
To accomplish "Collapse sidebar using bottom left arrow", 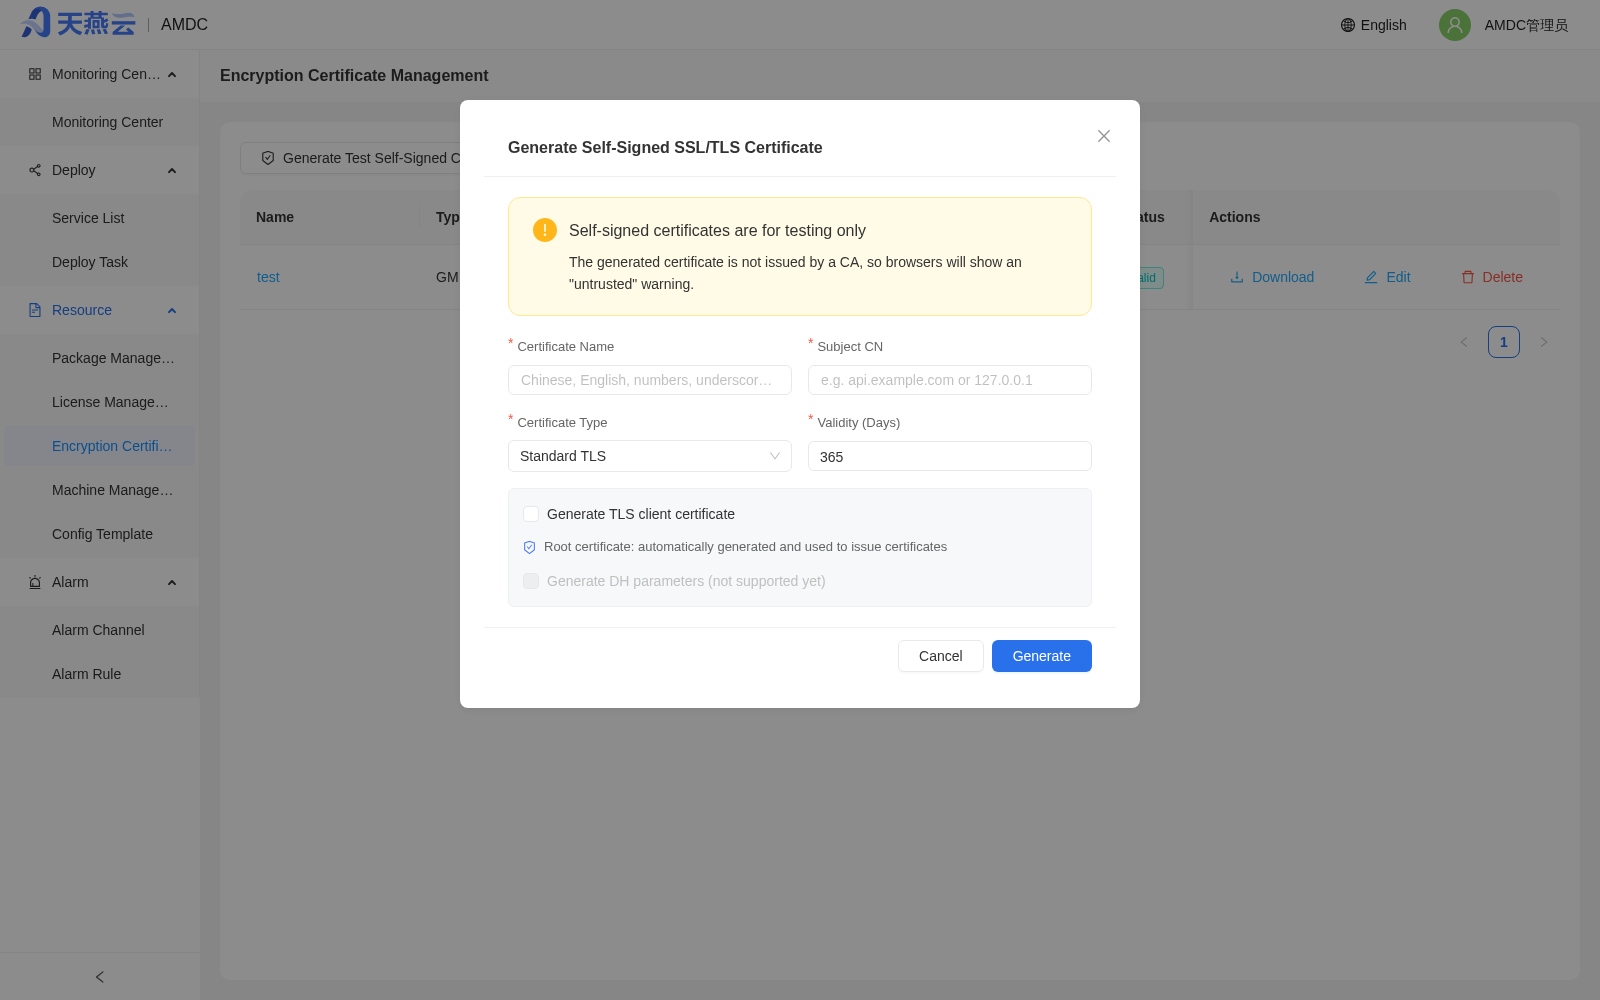I will (x=100, y=977).
